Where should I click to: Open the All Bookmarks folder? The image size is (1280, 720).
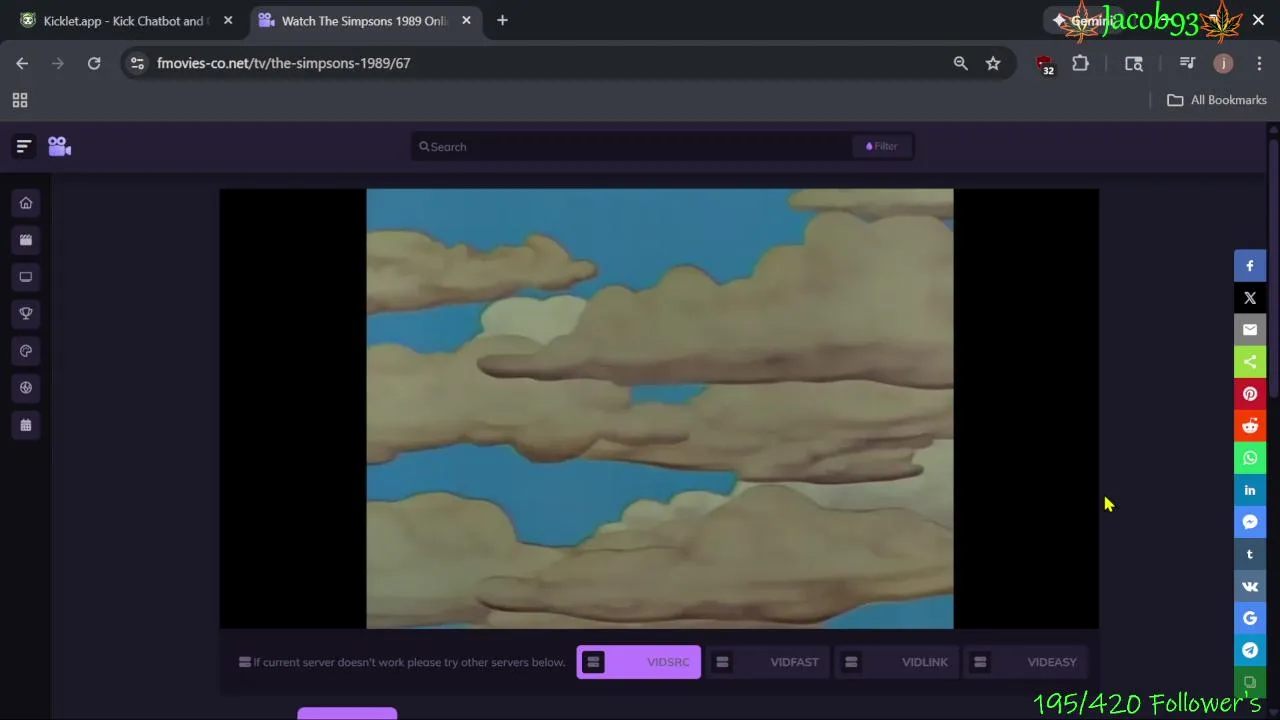[x=1217, y=100]
